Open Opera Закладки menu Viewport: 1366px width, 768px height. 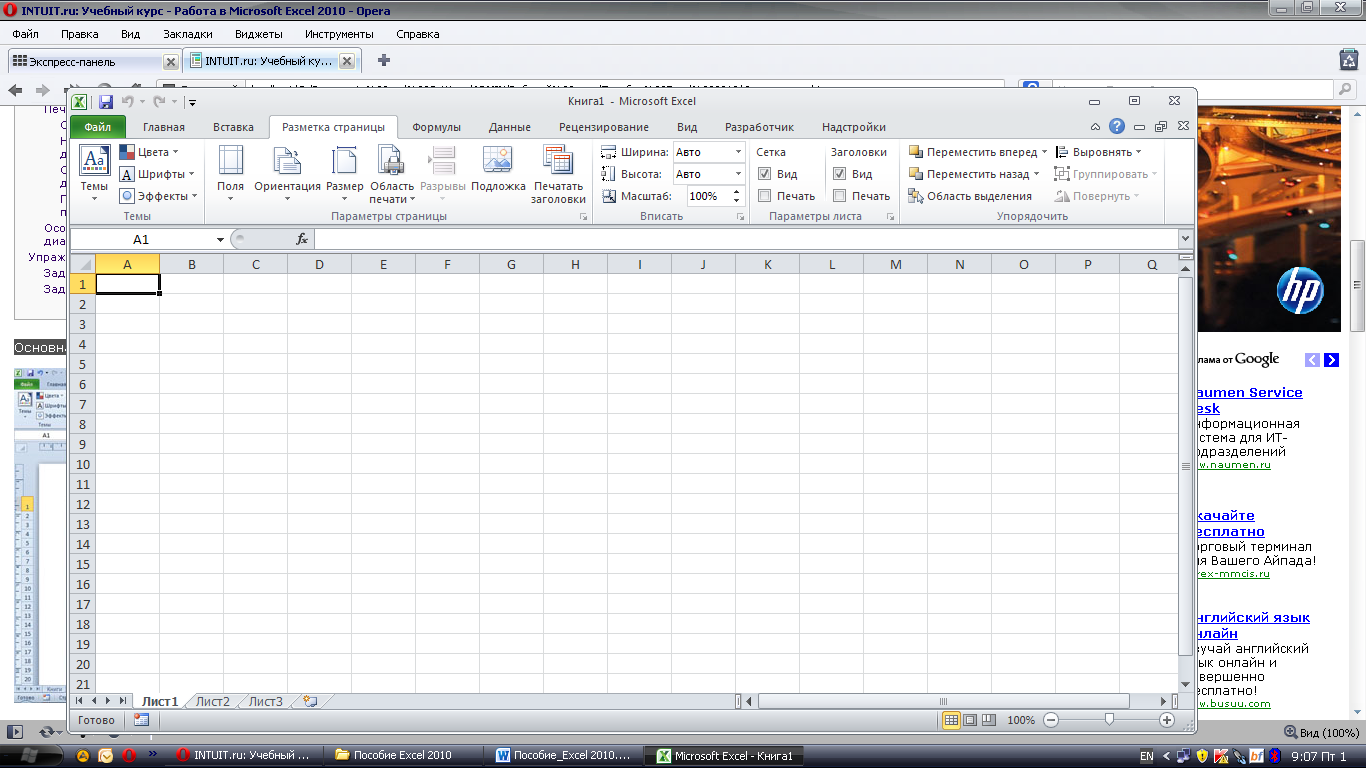pyautogui.click(x=188, y=34)
